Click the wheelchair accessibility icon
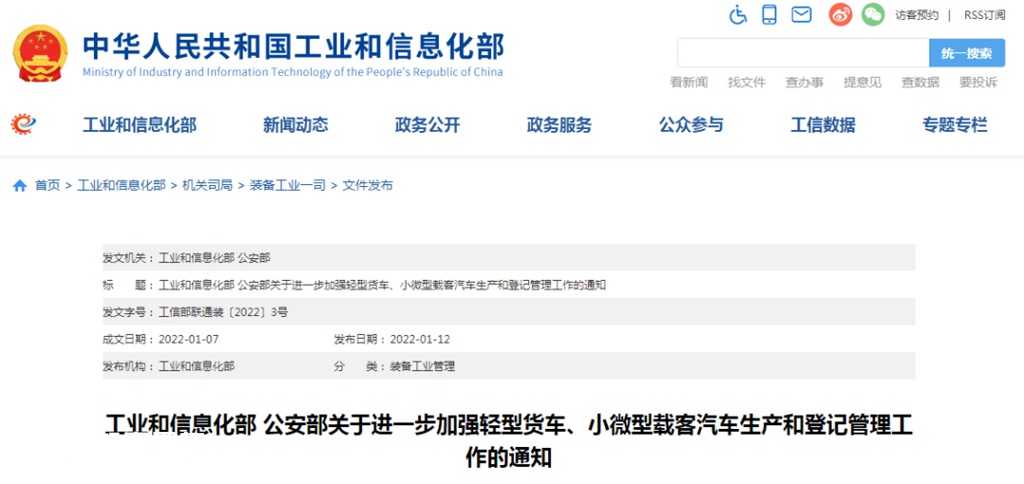The image size is (1024, 484). coord(738,15)
